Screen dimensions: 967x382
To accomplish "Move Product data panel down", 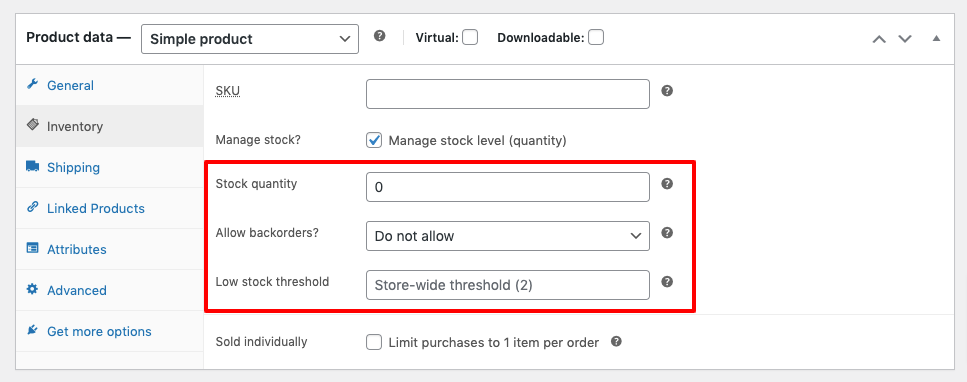I will 905,39.
